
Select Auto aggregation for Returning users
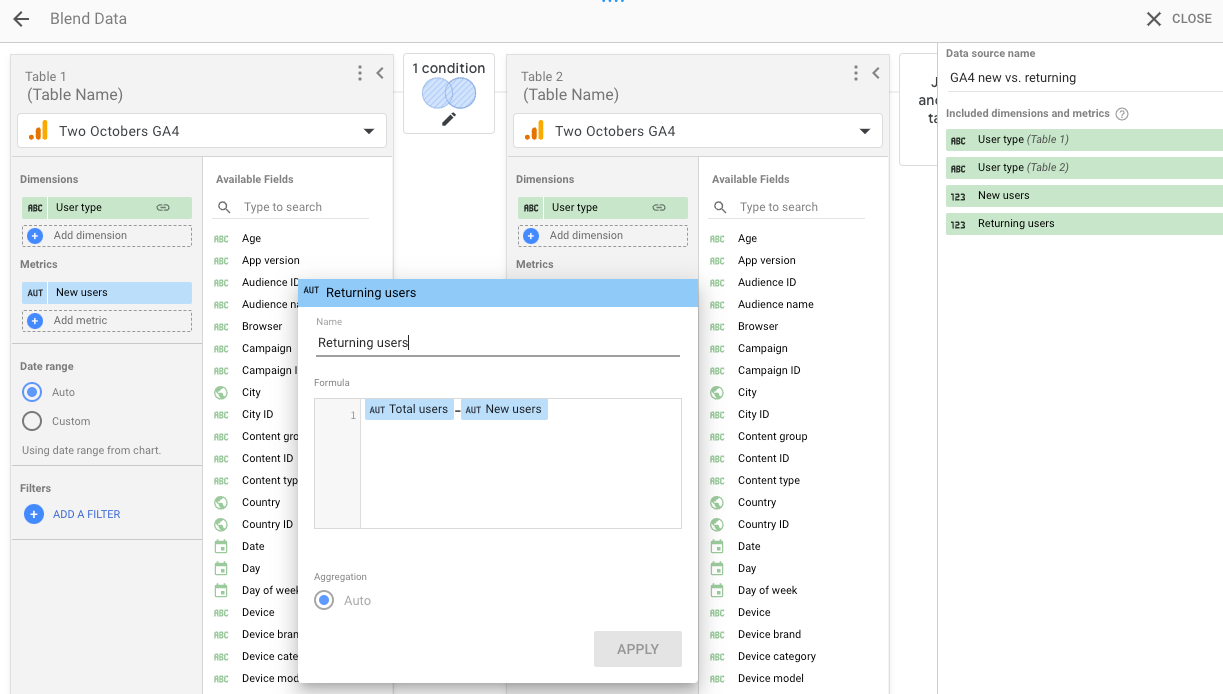tap(323, 600)
